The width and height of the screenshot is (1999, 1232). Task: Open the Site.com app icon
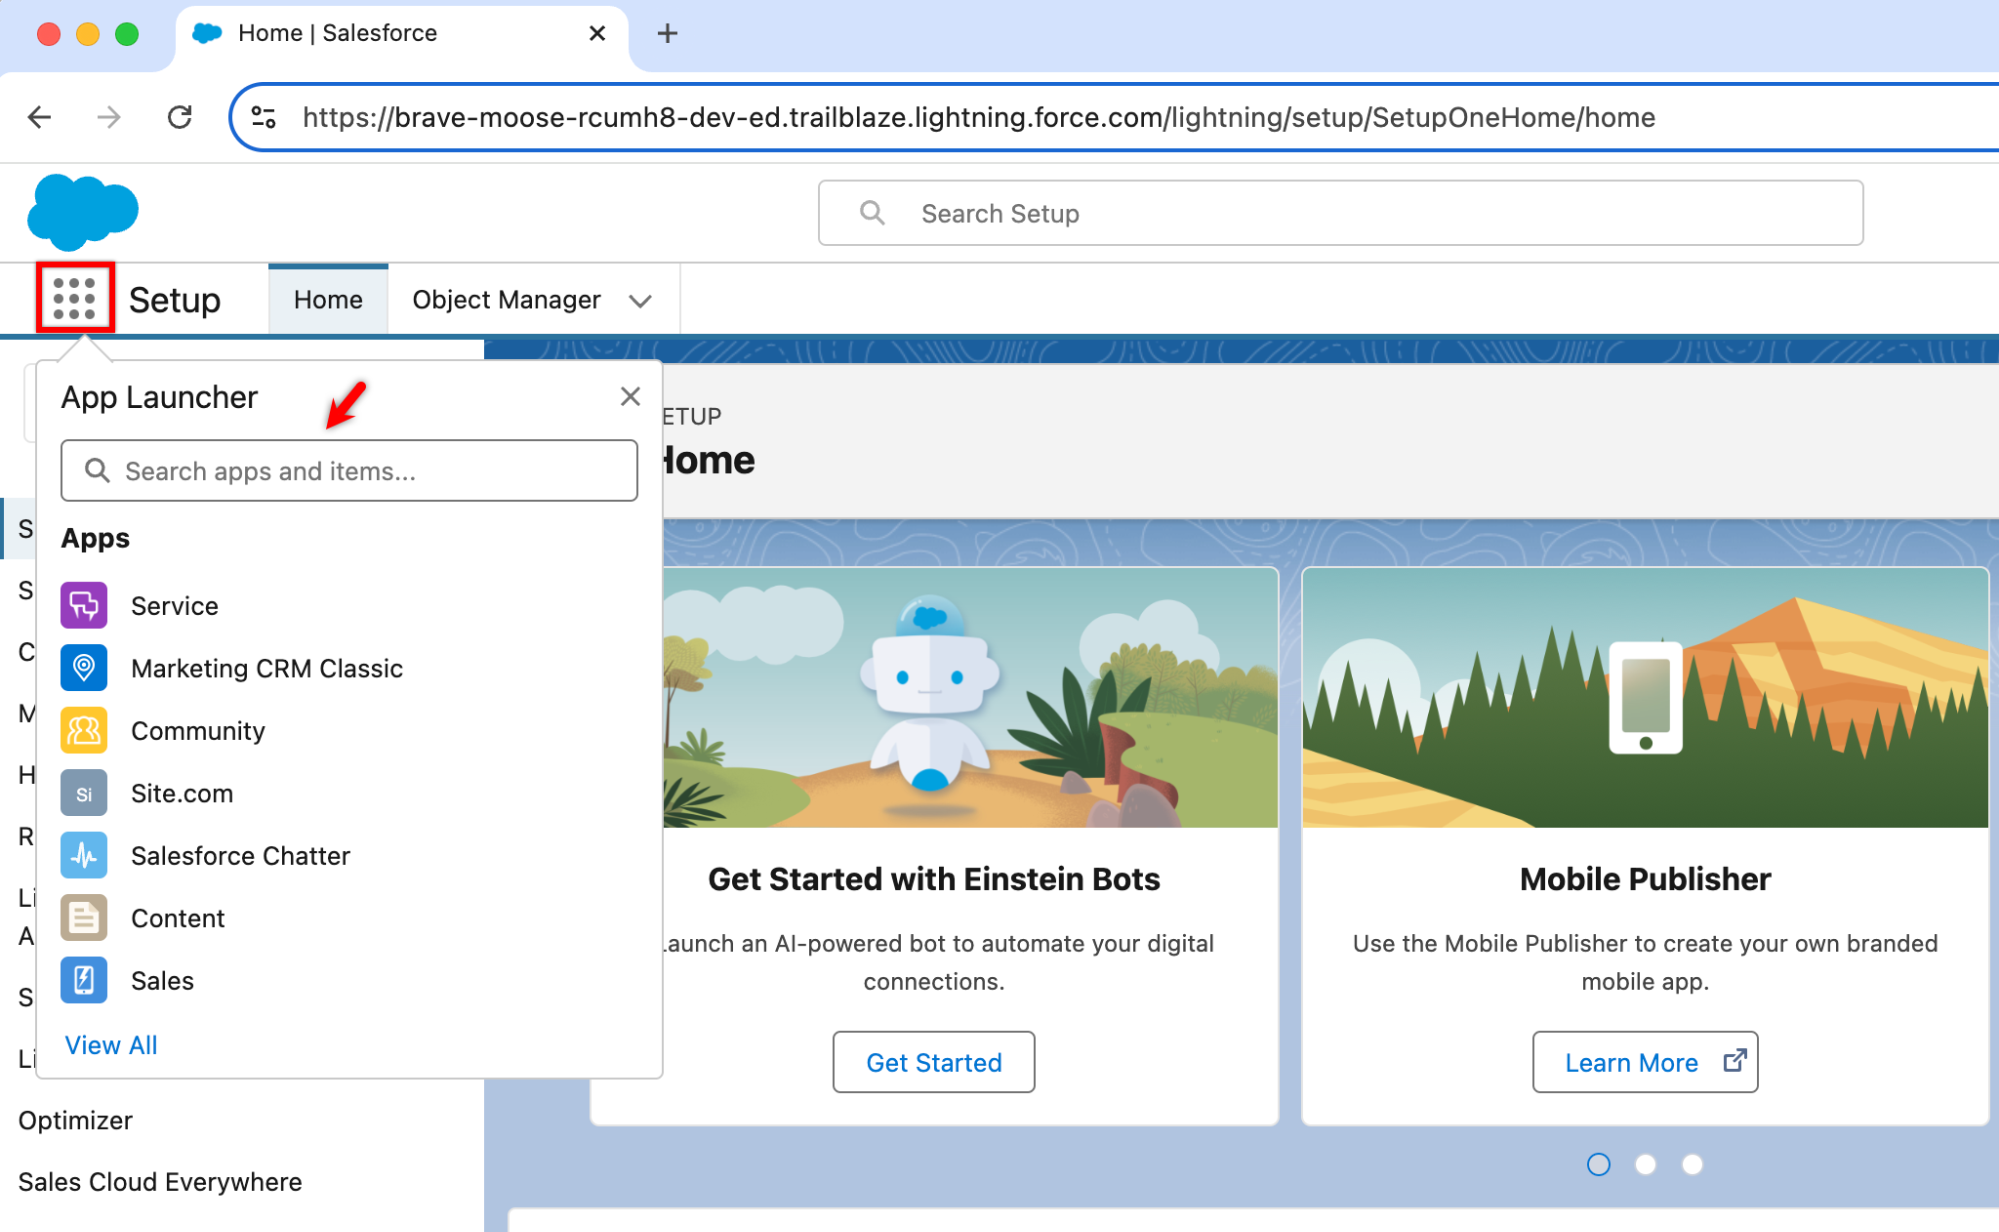(x=84, y=793)
